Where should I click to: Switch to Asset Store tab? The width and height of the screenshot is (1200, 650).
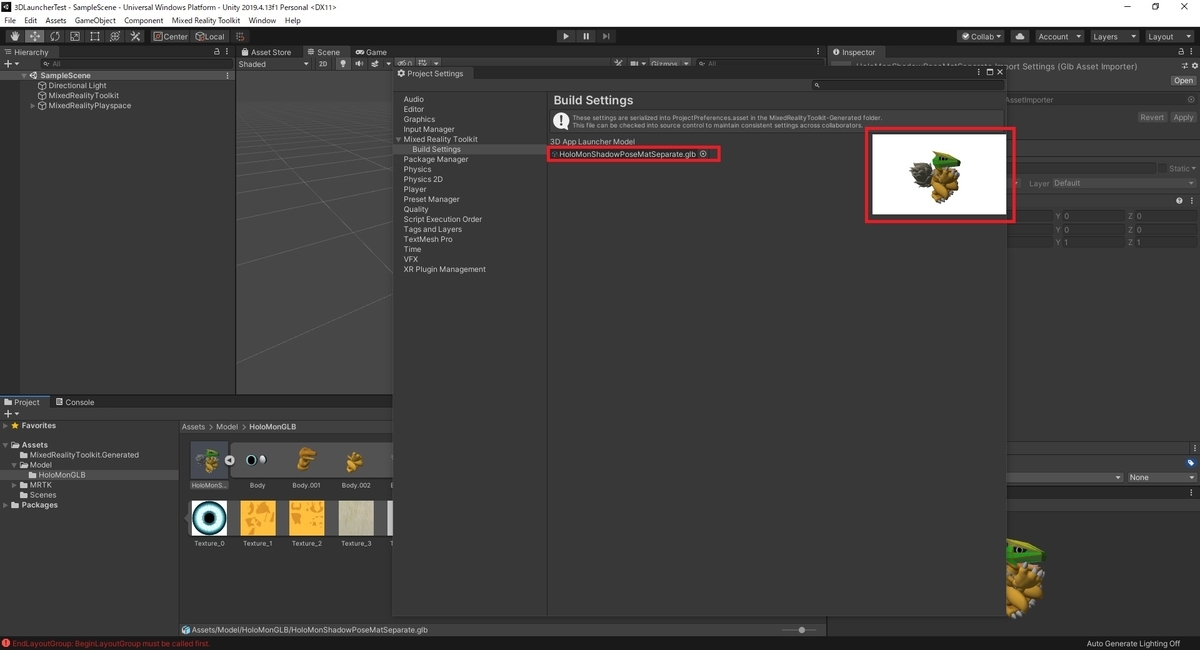[x=265, y=52]
